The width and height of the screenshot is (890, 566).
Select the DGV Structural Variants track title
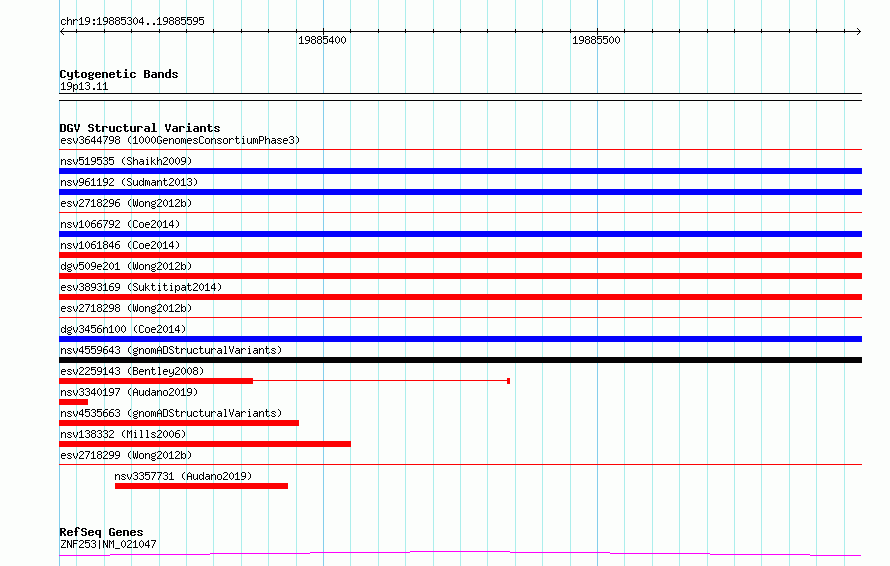[x=140, y=128]
